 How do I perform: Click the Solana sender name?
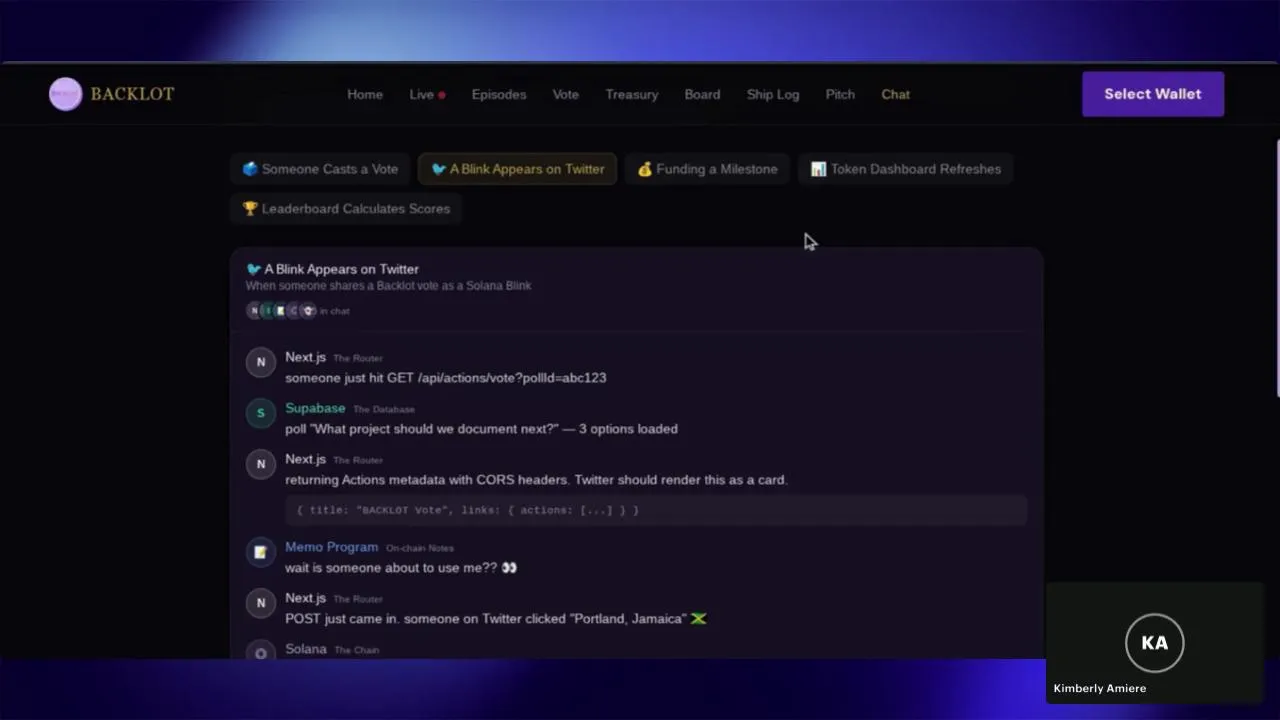click(x=306, y=649)
